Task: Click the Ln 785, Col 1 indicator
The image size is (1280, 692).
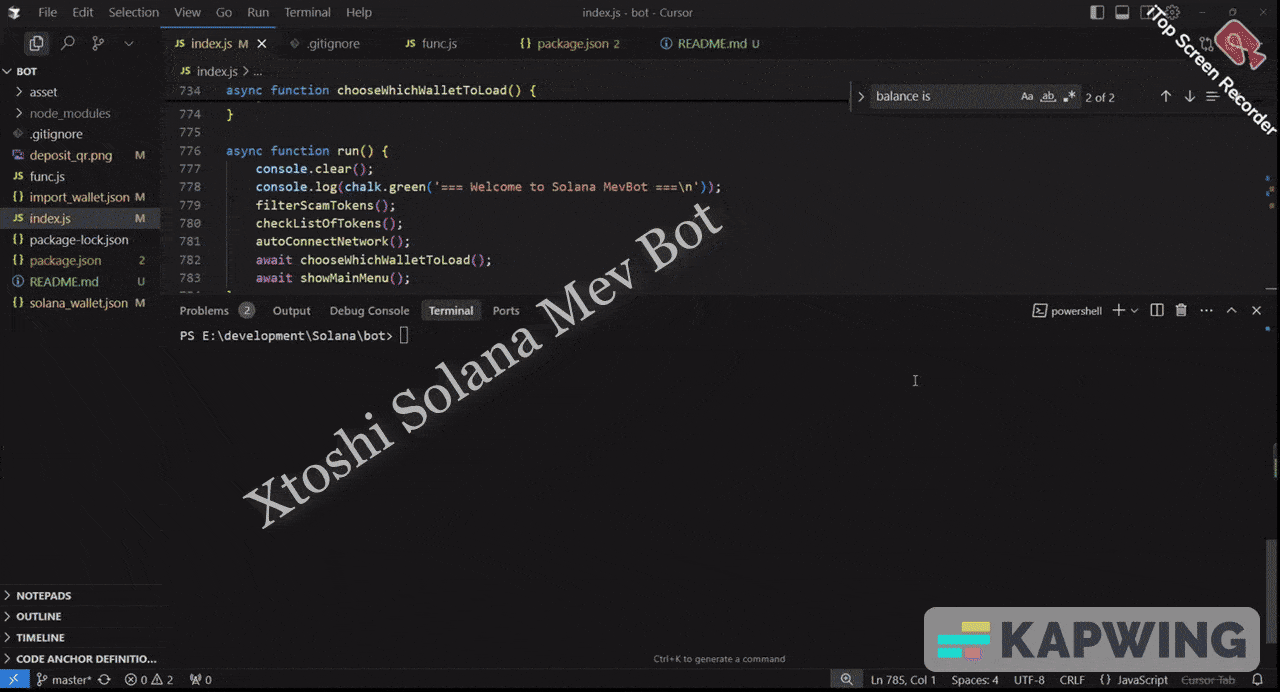Action: (x=903, y=679)
